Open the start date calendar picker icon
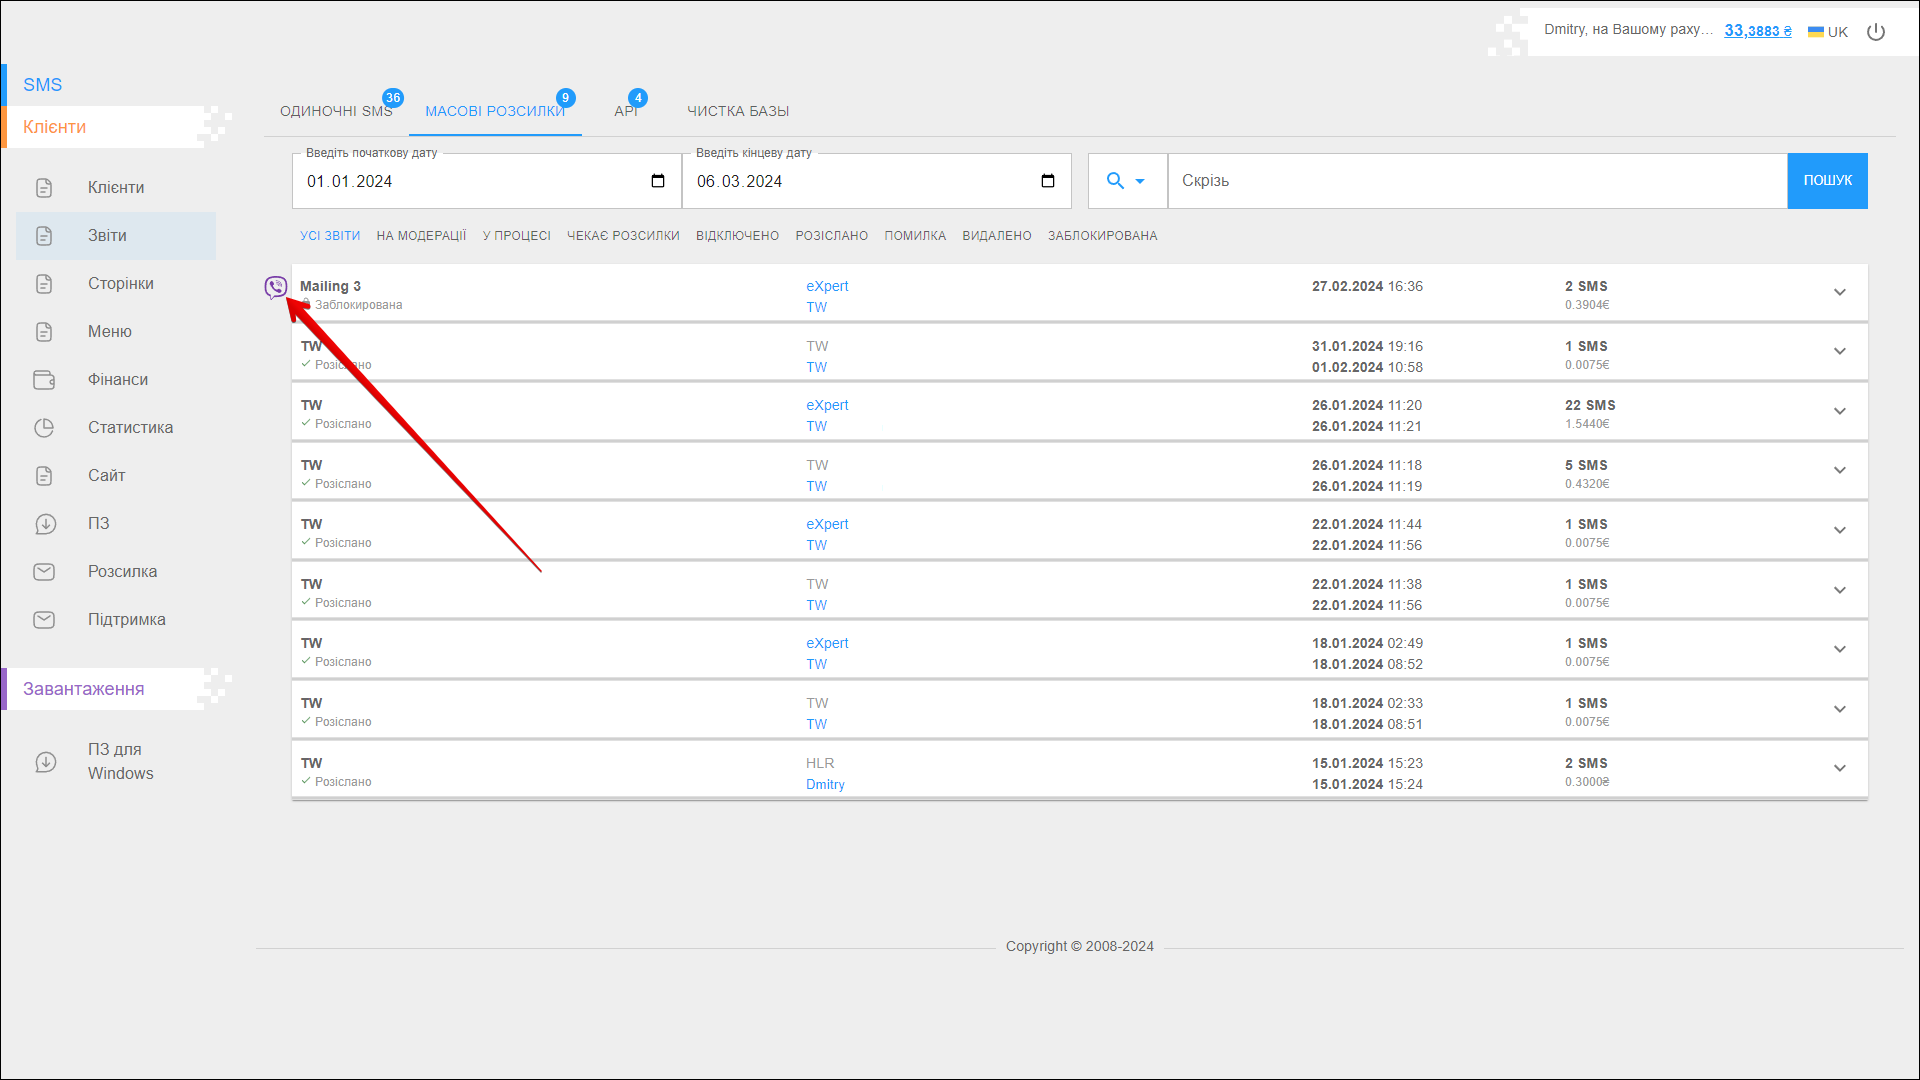This screenshot has height=1080, width=1920. [658, 181]
